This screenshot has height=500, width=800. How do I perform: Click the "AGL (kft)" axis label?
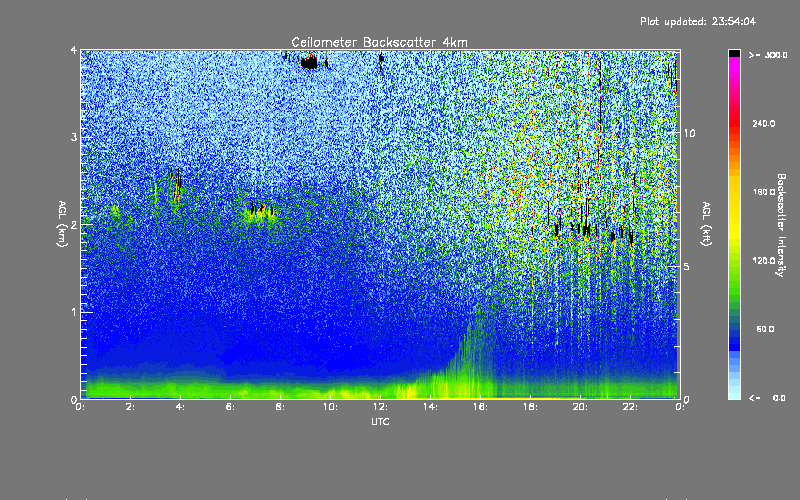(706, 224)
